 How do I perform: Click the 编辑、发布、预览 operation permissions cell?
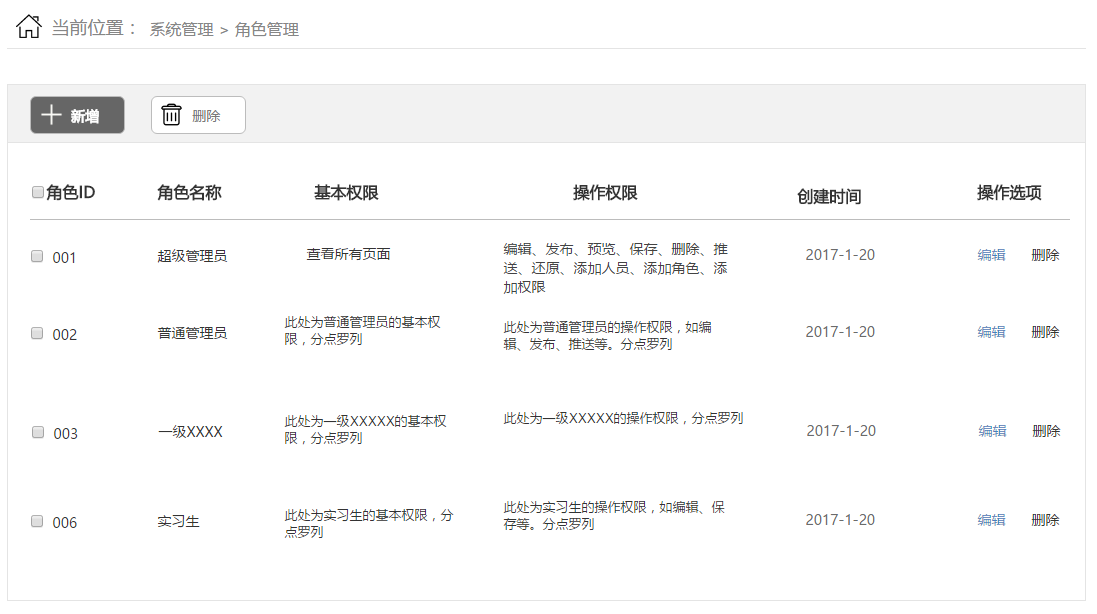point(616,268)
